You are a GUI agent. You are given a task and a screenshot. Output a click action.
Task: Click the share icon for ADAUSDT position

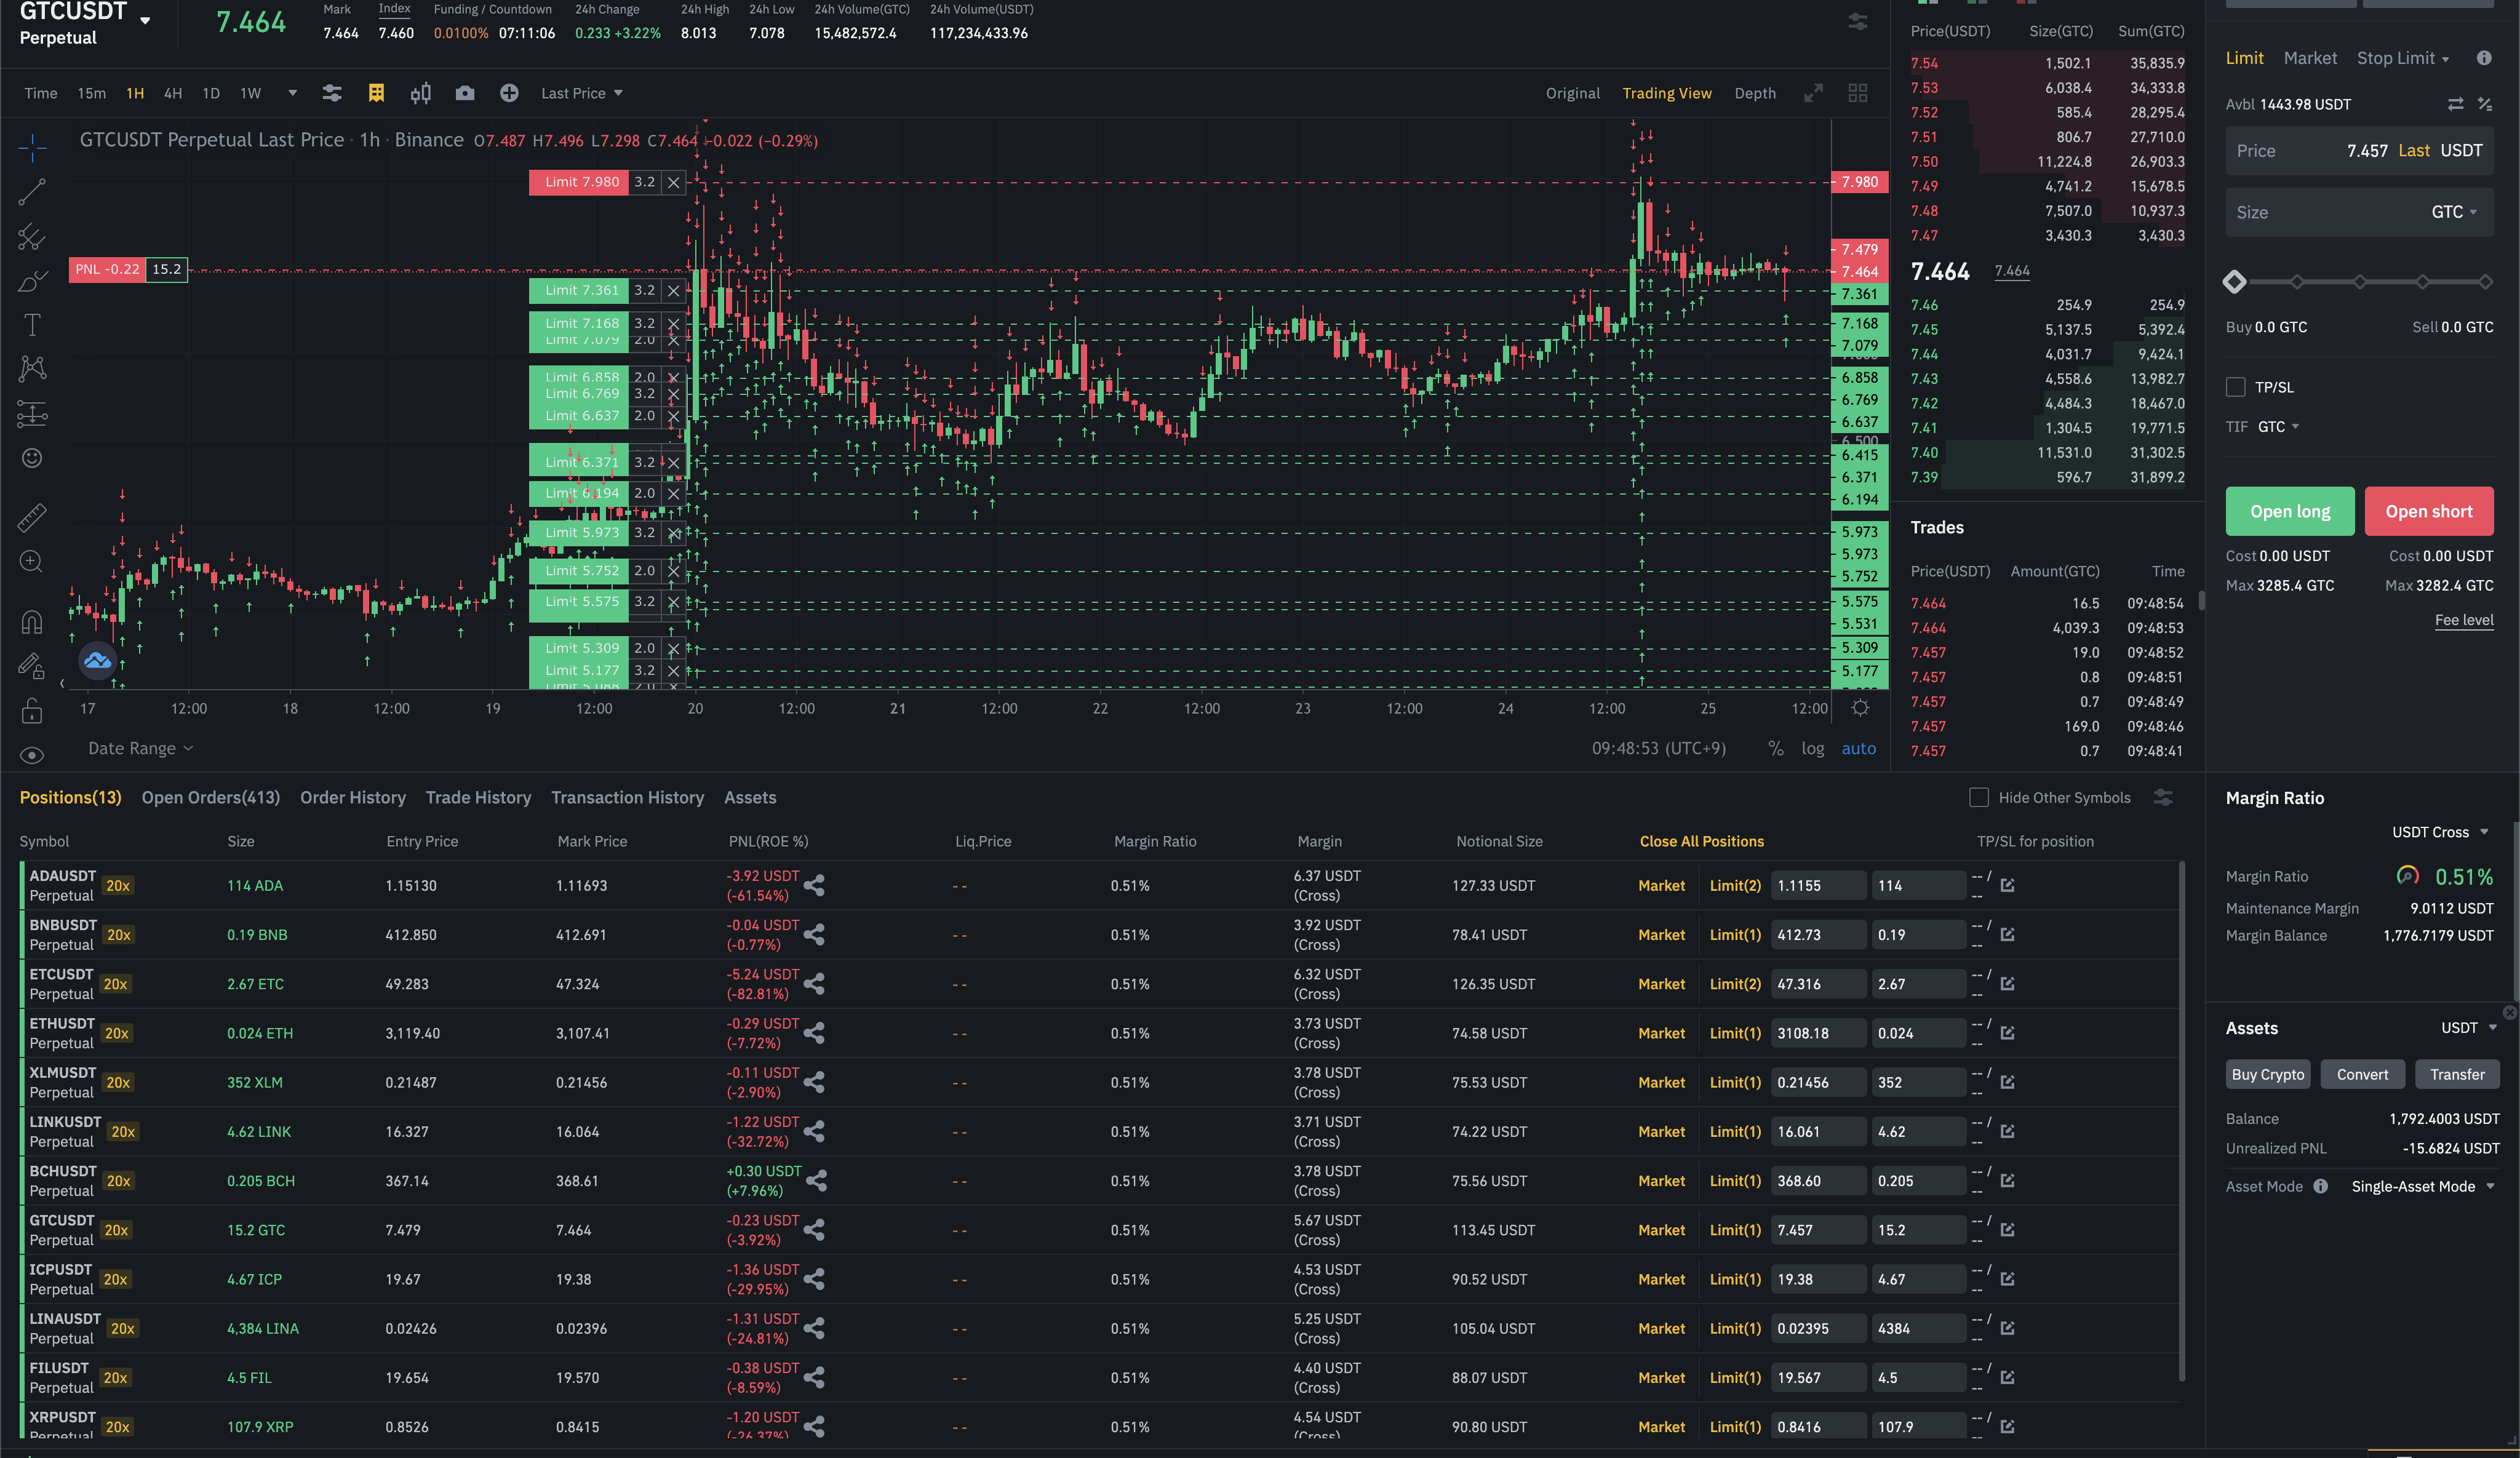pyautogui.click(x=815, y=885)
